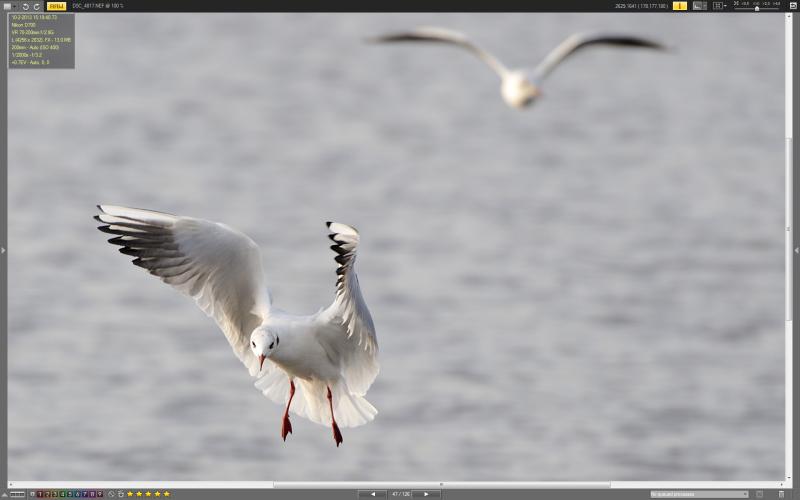Click the 47 / 126 image counter
The height and width of the screenshot is (500, 800).
pyautogui.click(x=400, y=494)
